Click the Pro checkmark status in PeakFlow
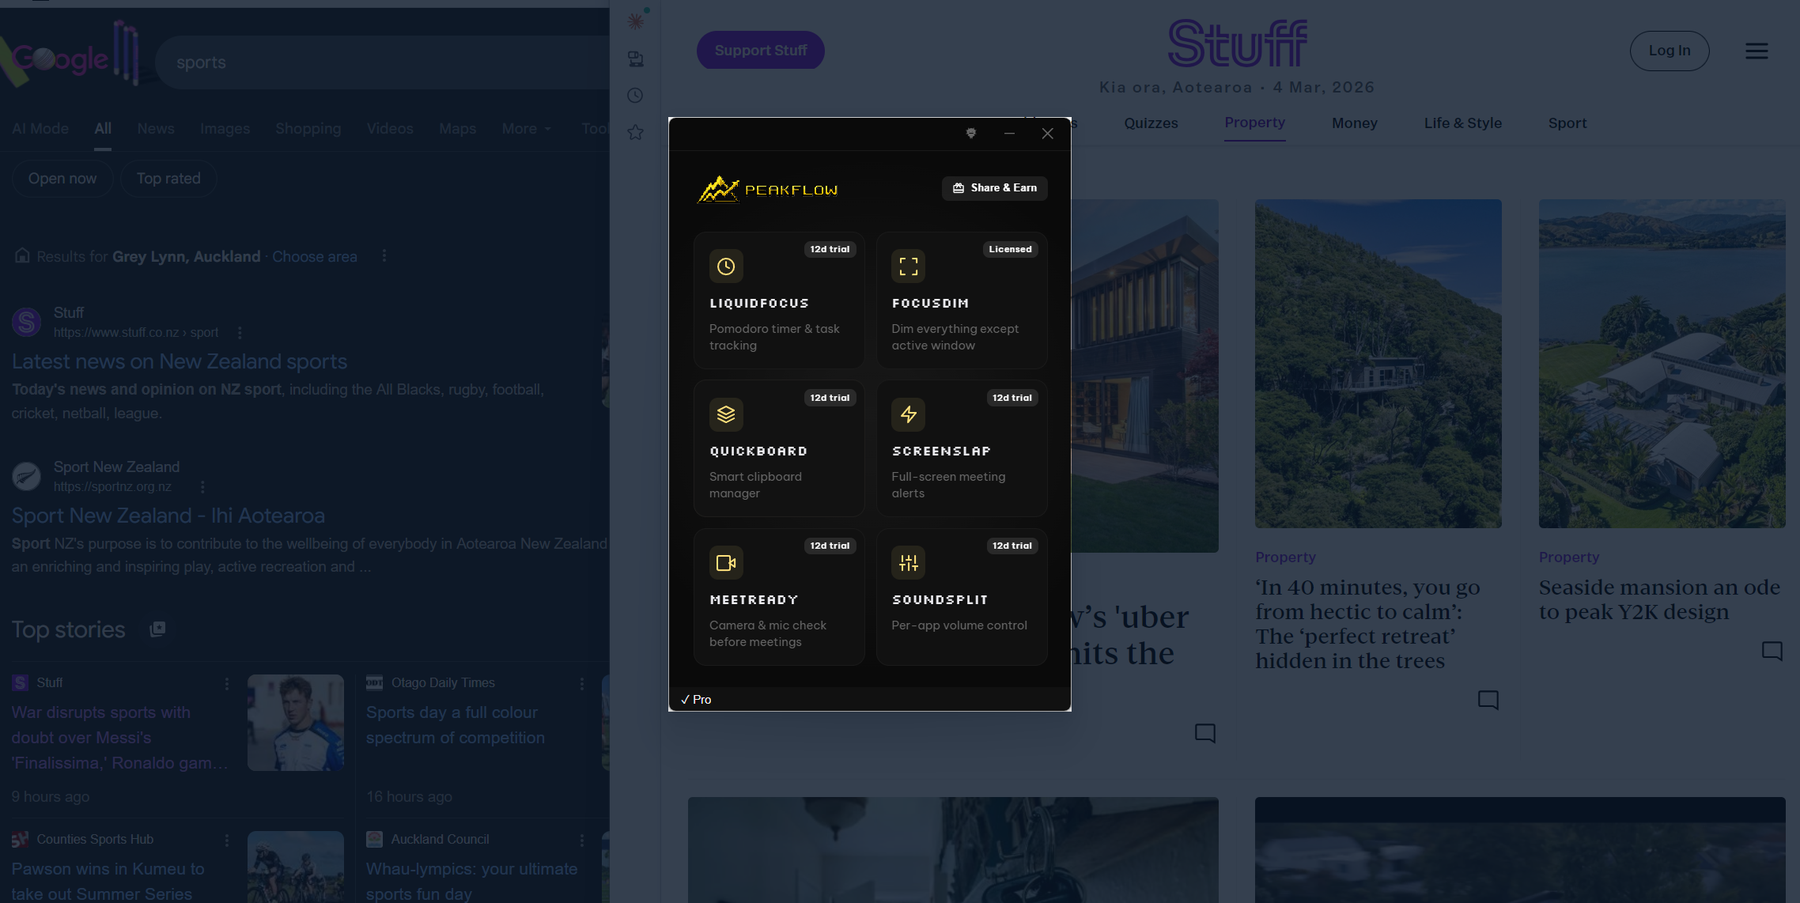Image resolution: width=1800 pixels, height=903 pixels. pos(696,699)
